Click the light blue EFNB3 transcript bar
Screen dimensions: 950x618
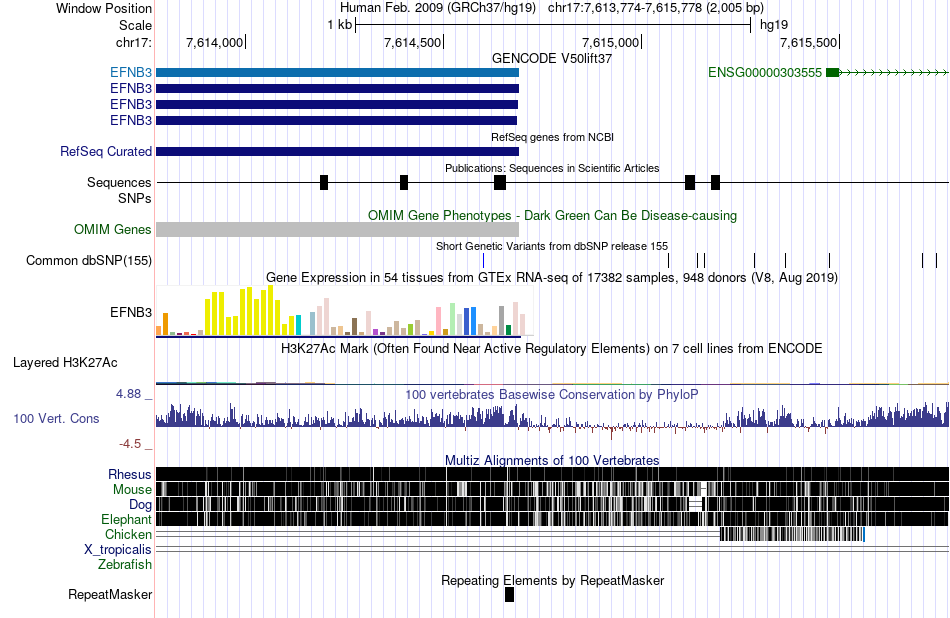coord(337,73)
